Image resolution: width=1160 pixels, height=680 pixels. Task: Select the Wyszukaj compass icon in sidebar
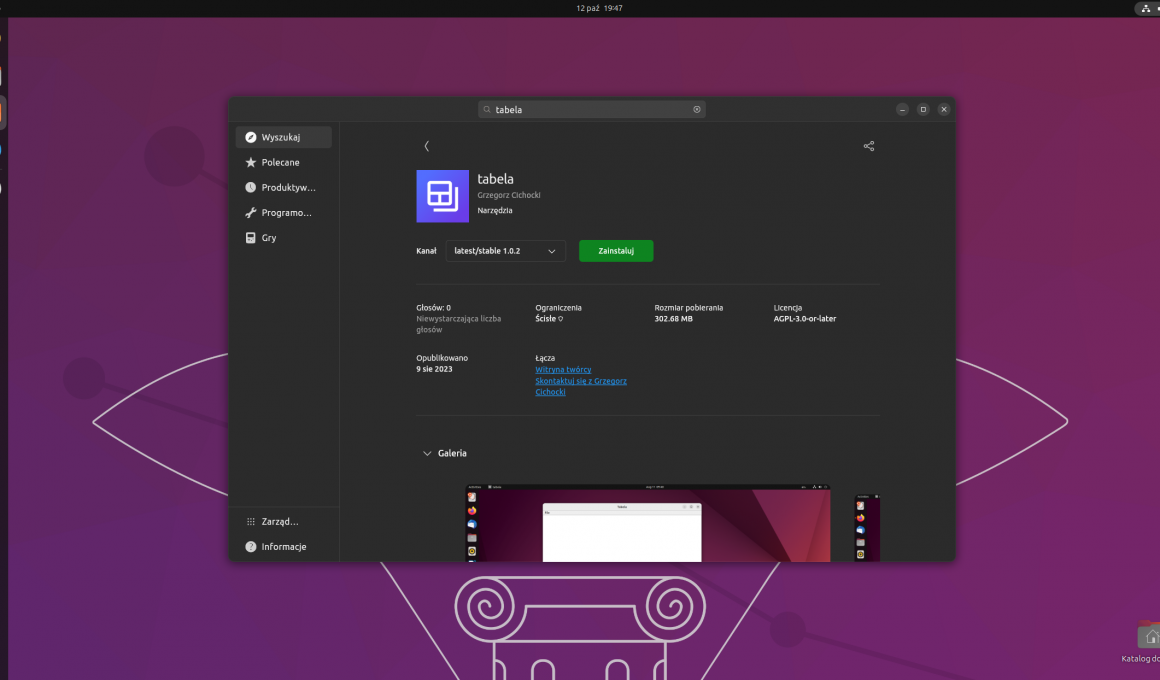coord(251,137)
